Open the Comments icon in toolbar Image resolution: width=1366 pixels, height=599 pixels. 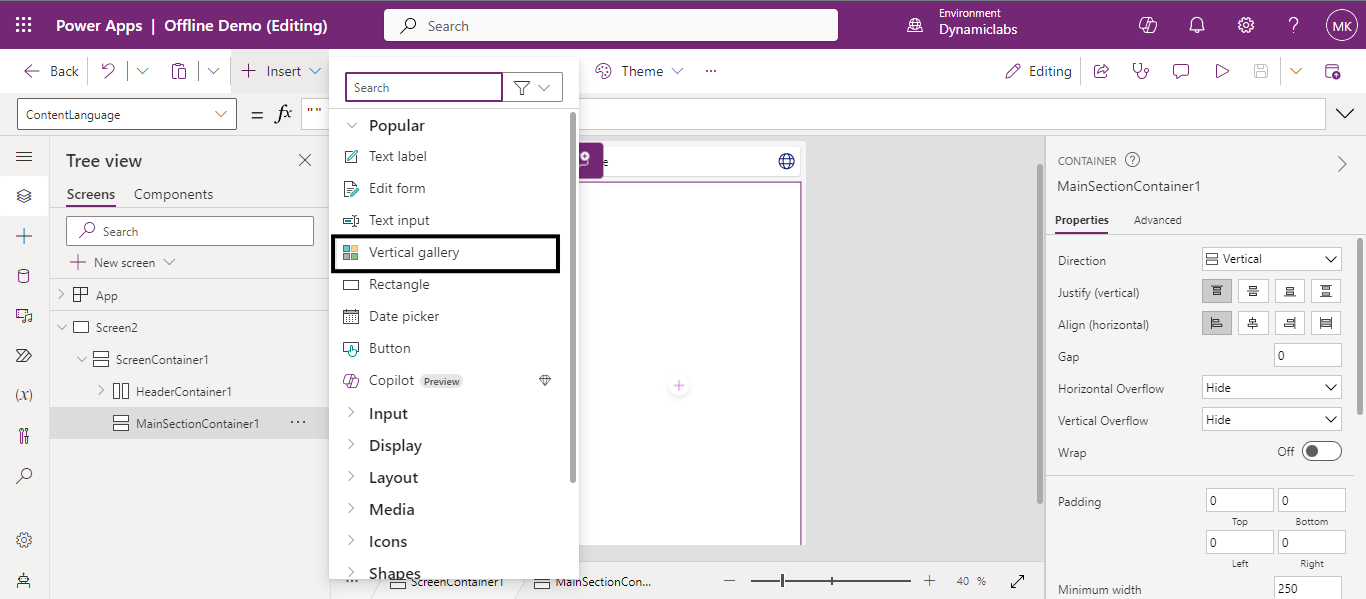click(1181, 71)
